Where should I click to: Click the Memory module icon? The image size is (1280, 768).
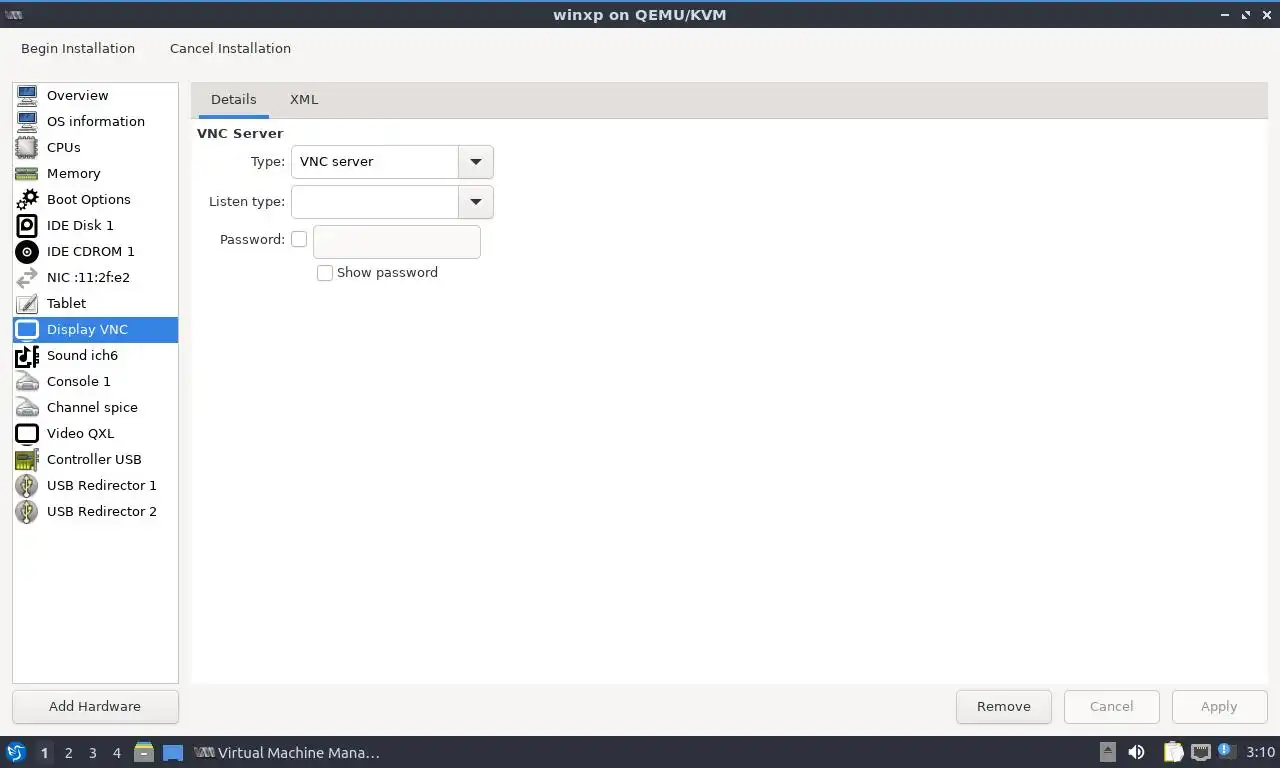point(27,173)
